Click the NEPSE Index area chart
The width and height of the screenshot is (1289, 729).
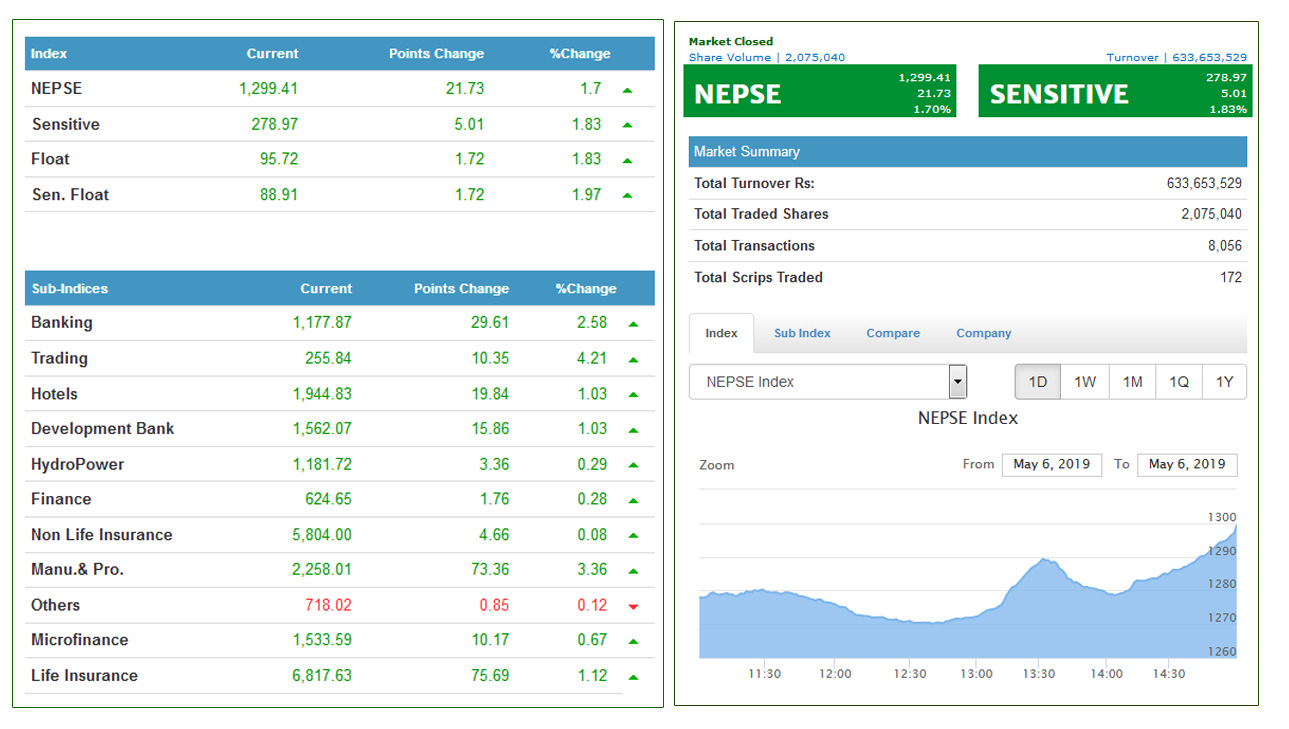pyautogui.click(x=968, y=590)
